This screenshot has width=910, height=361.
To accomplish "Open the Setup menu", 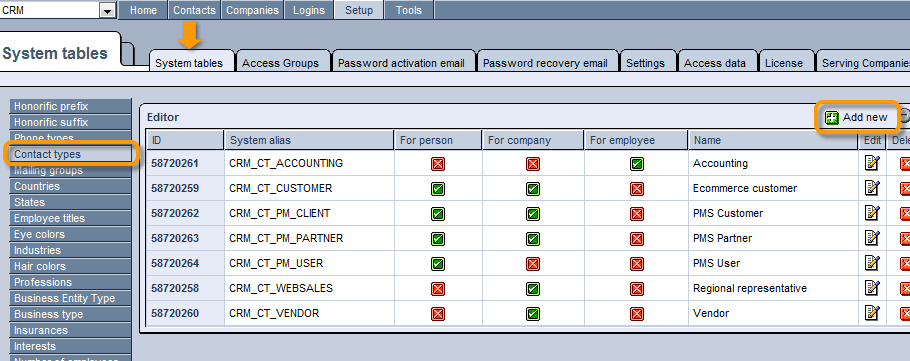I will (359, 10).
